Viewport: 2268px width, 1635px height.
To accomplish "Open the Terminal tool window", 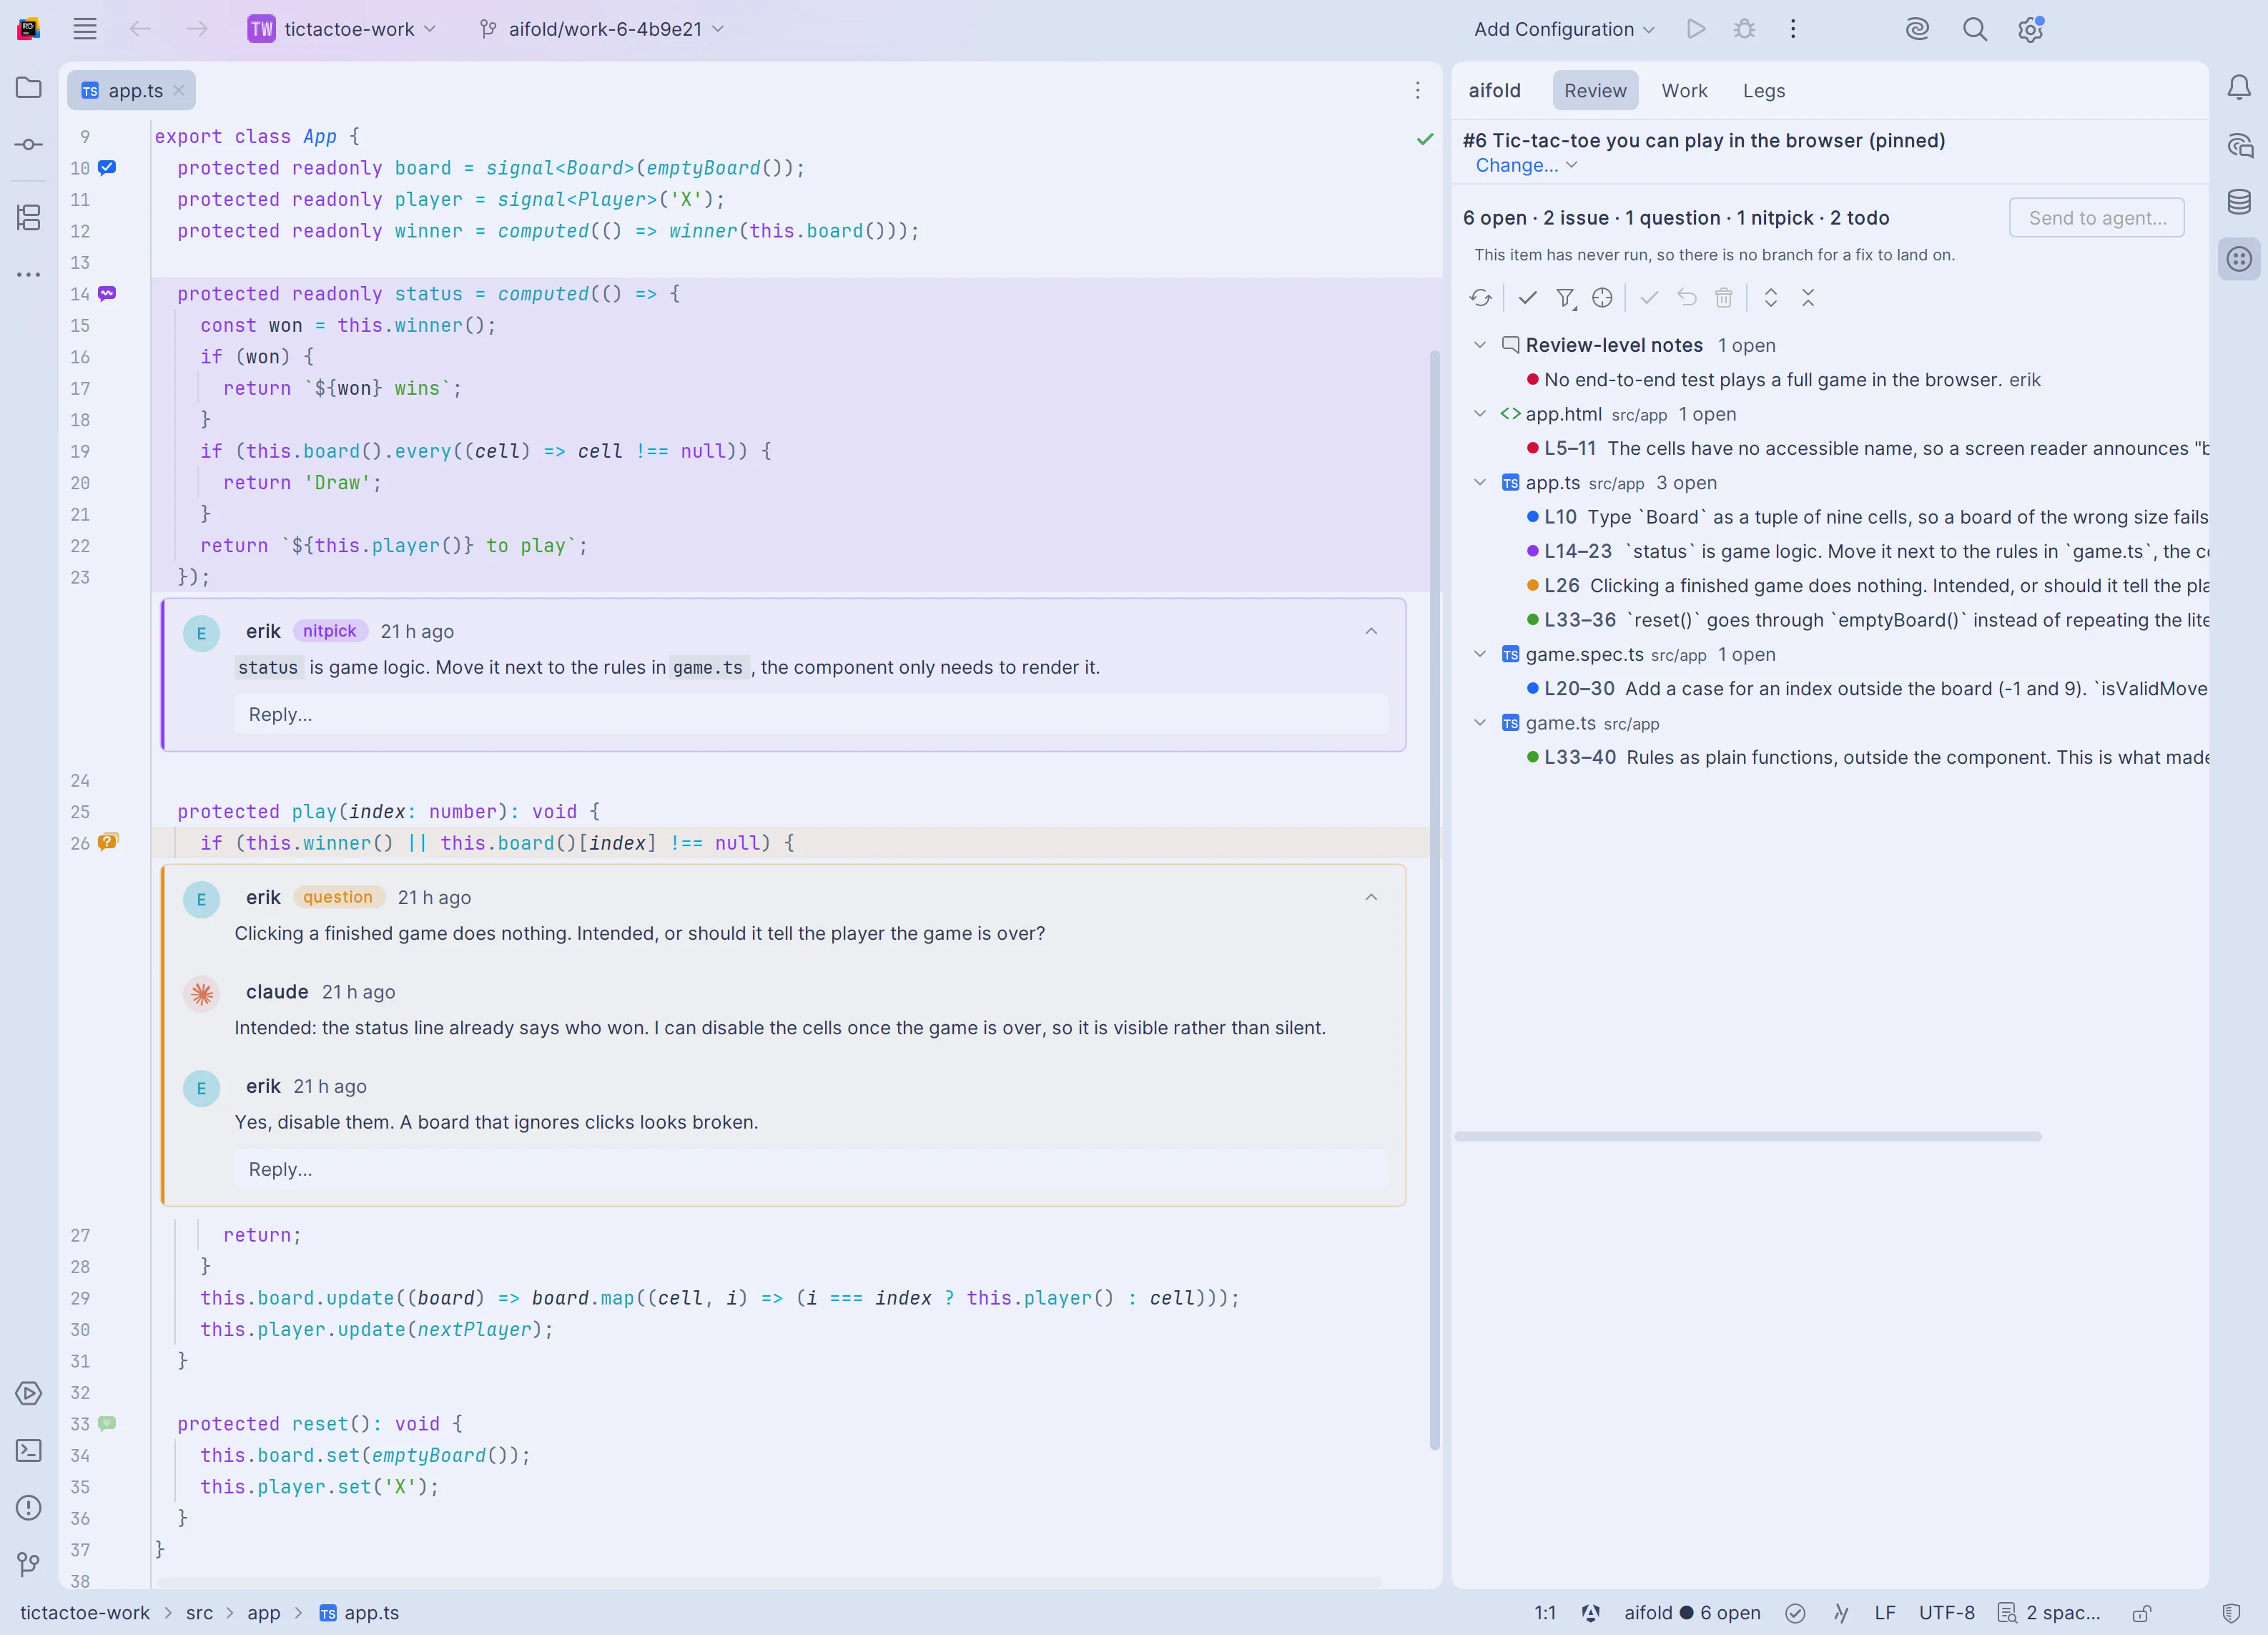I will (29, 1450).
